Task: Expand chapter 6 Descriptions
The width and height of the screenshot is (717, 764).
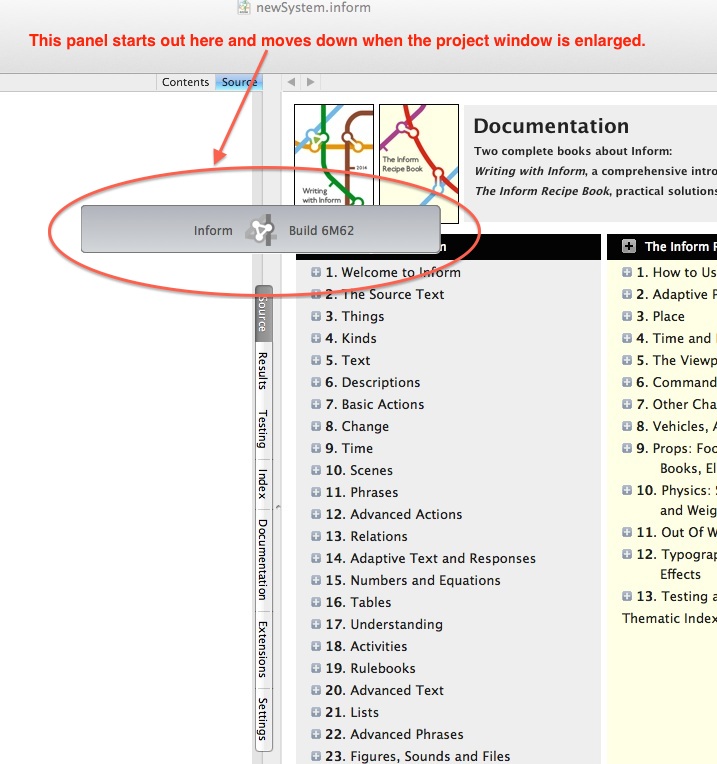Action: coord(316,382)
